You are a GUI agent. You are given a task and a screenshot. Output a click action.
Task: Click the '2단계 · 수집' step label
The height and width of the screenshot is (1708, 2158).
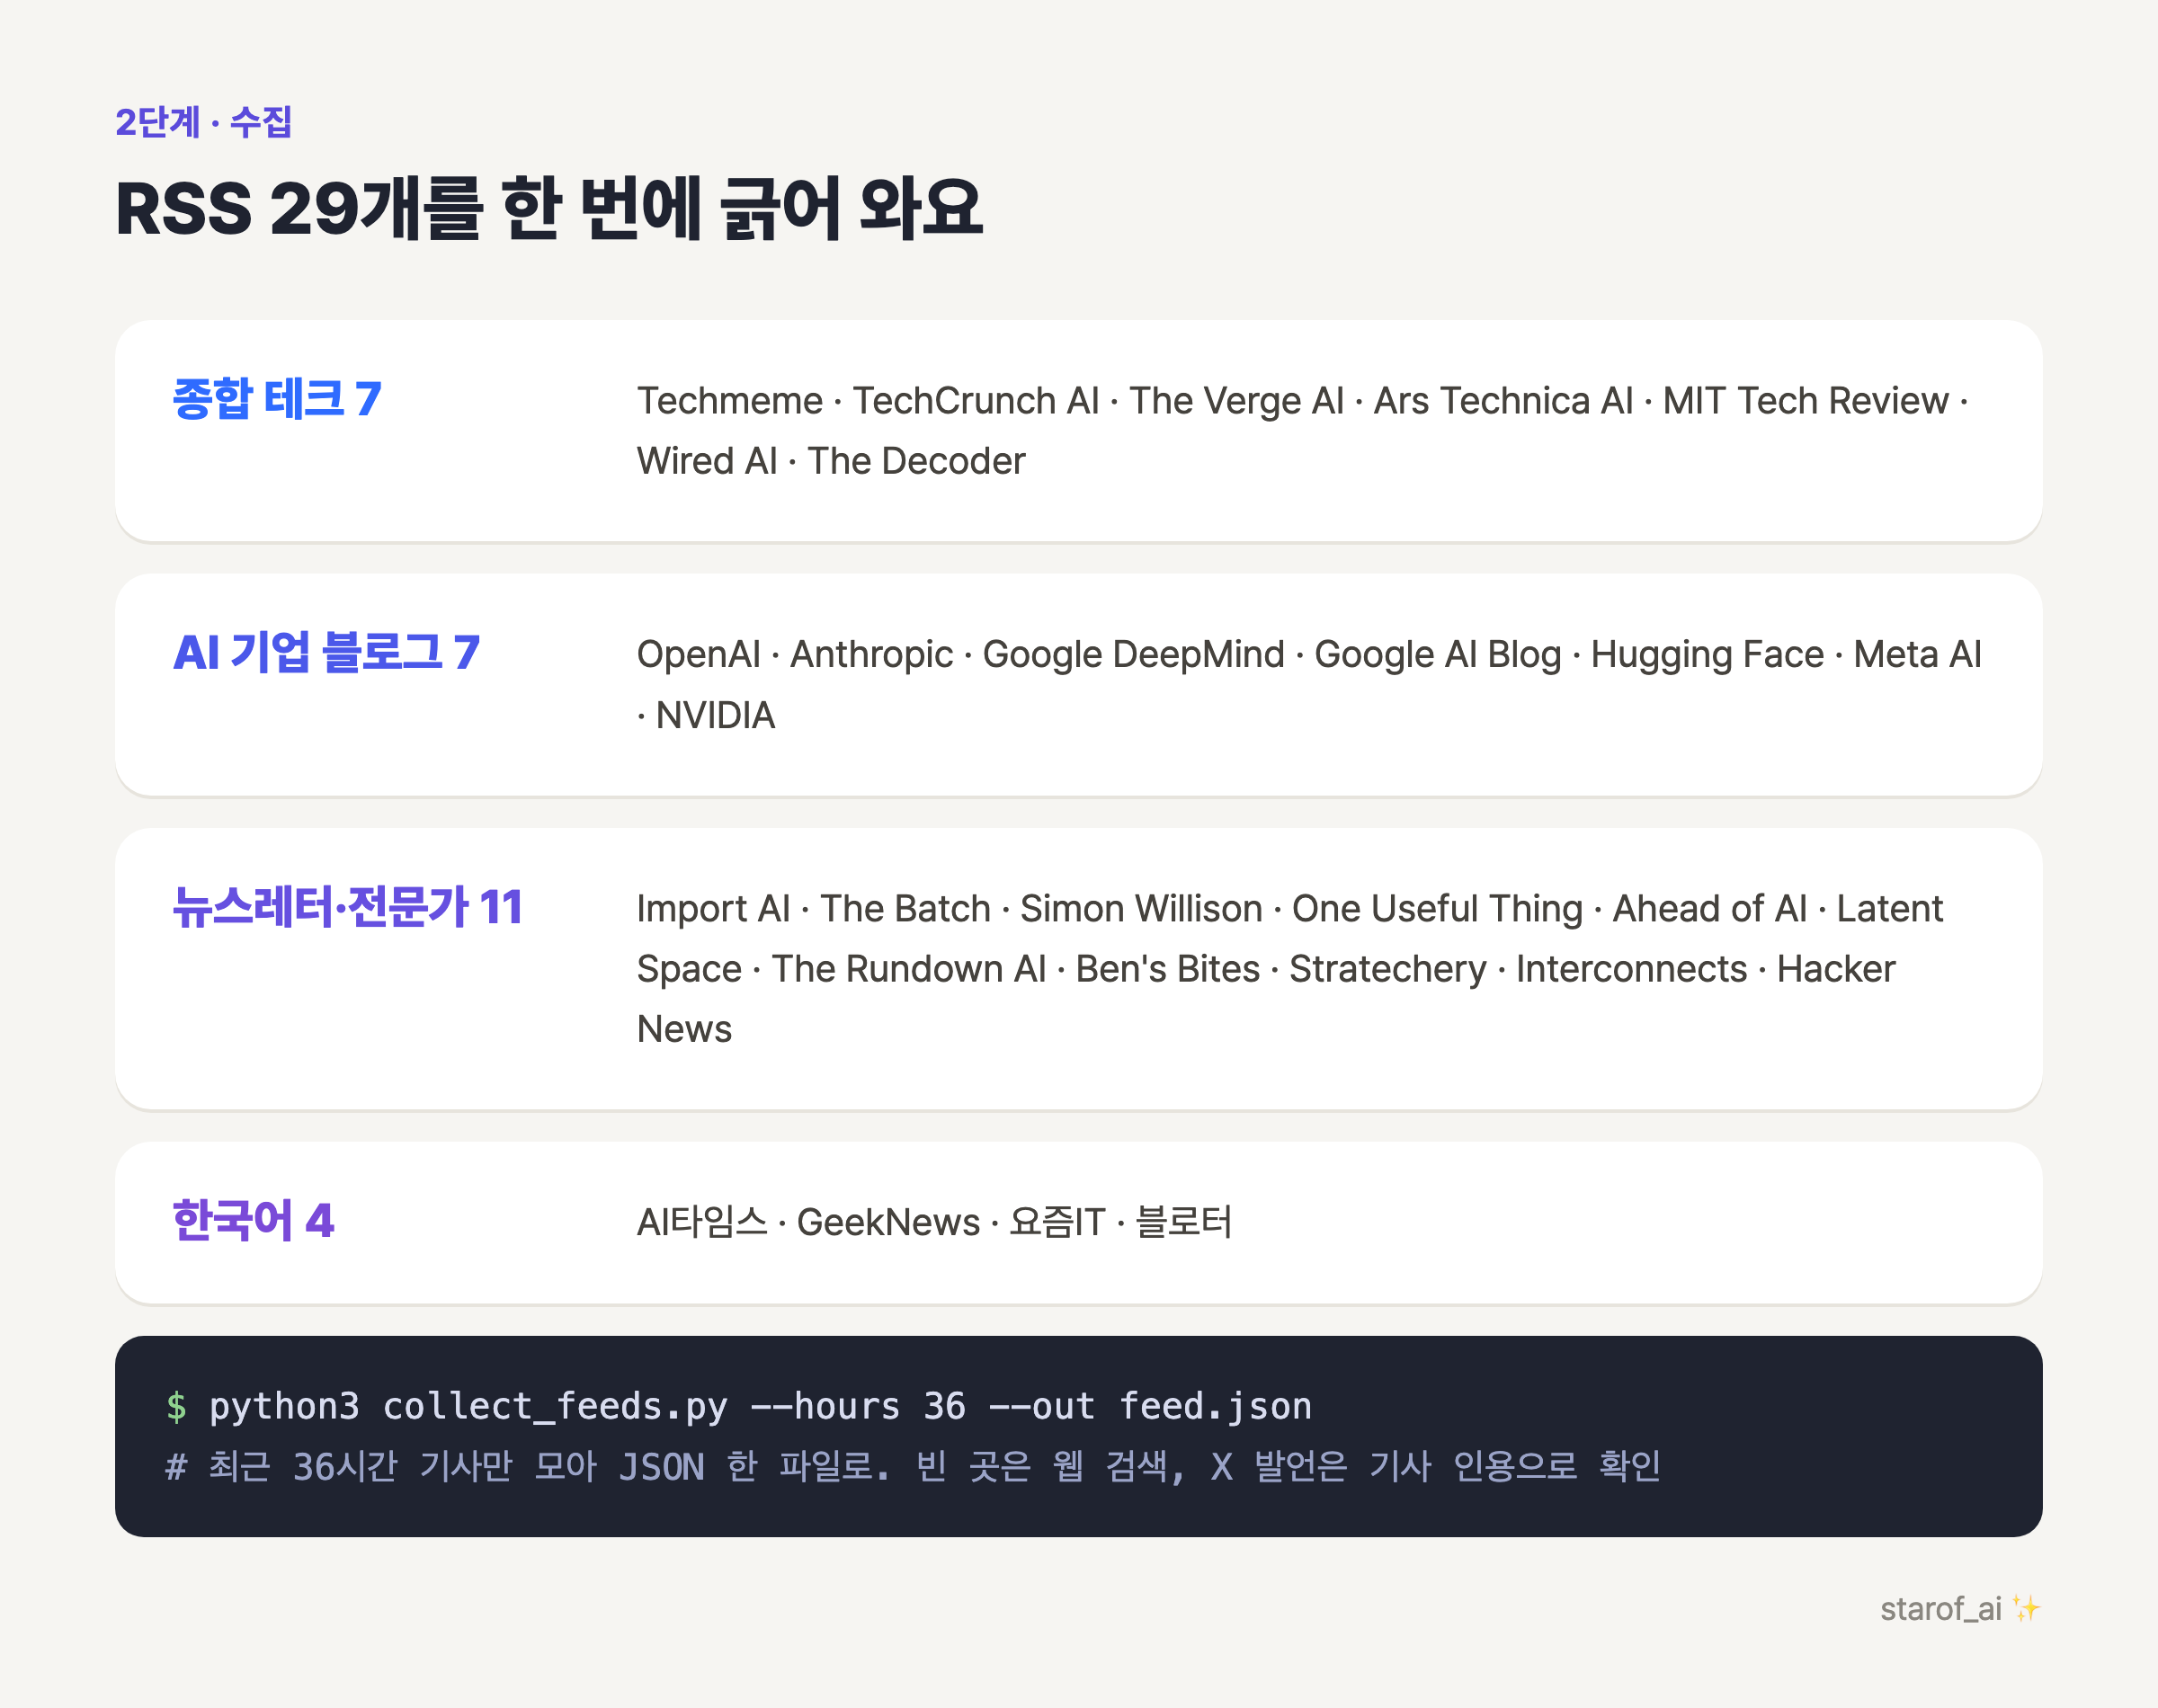[x=203, y=122]
